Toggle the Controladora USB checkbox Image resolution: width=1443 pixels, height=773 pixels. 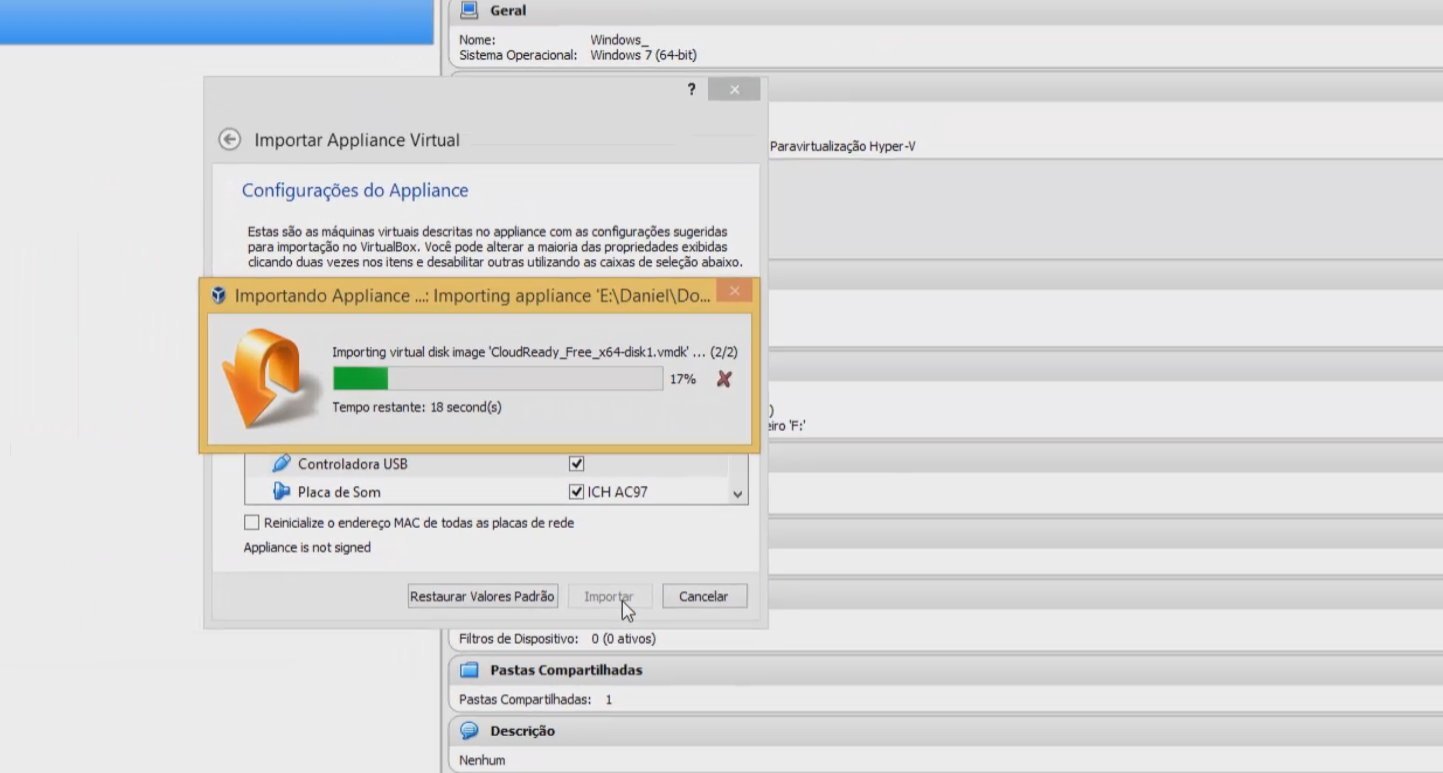point(576,464)
